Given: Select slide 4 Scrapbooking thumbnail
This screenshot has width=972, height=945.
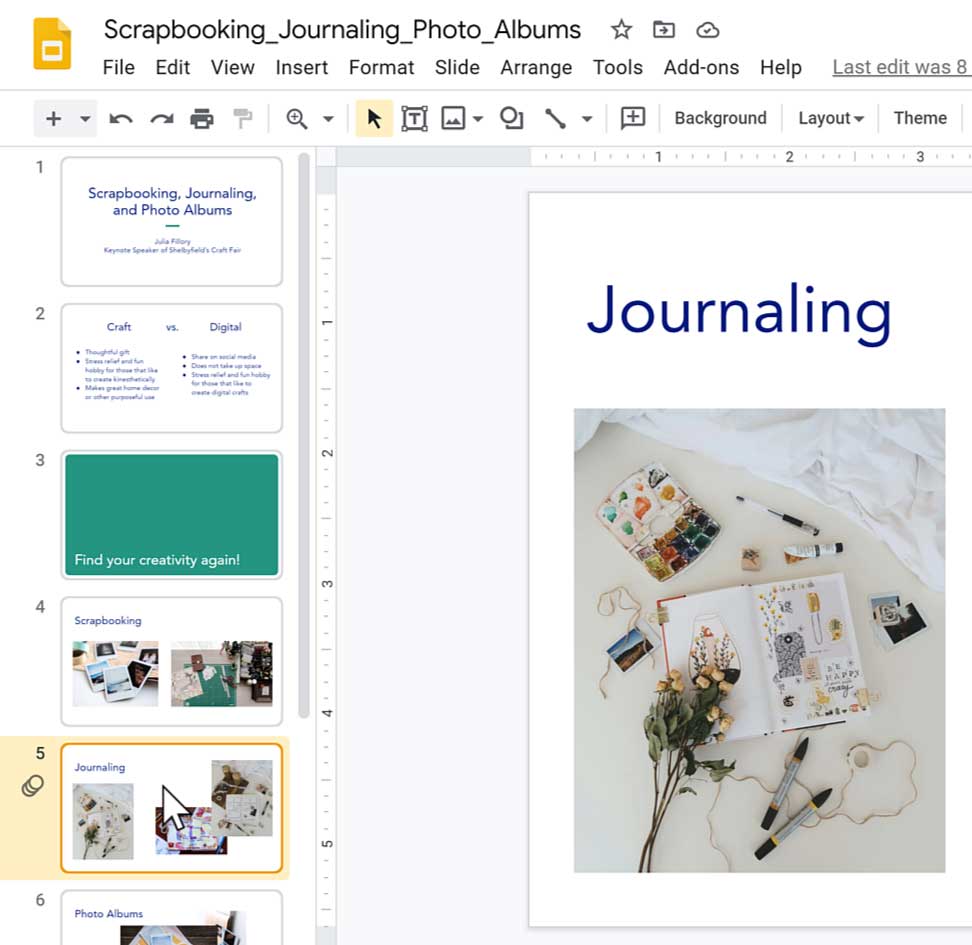Looking at the screenshot, I should (172, 661).
